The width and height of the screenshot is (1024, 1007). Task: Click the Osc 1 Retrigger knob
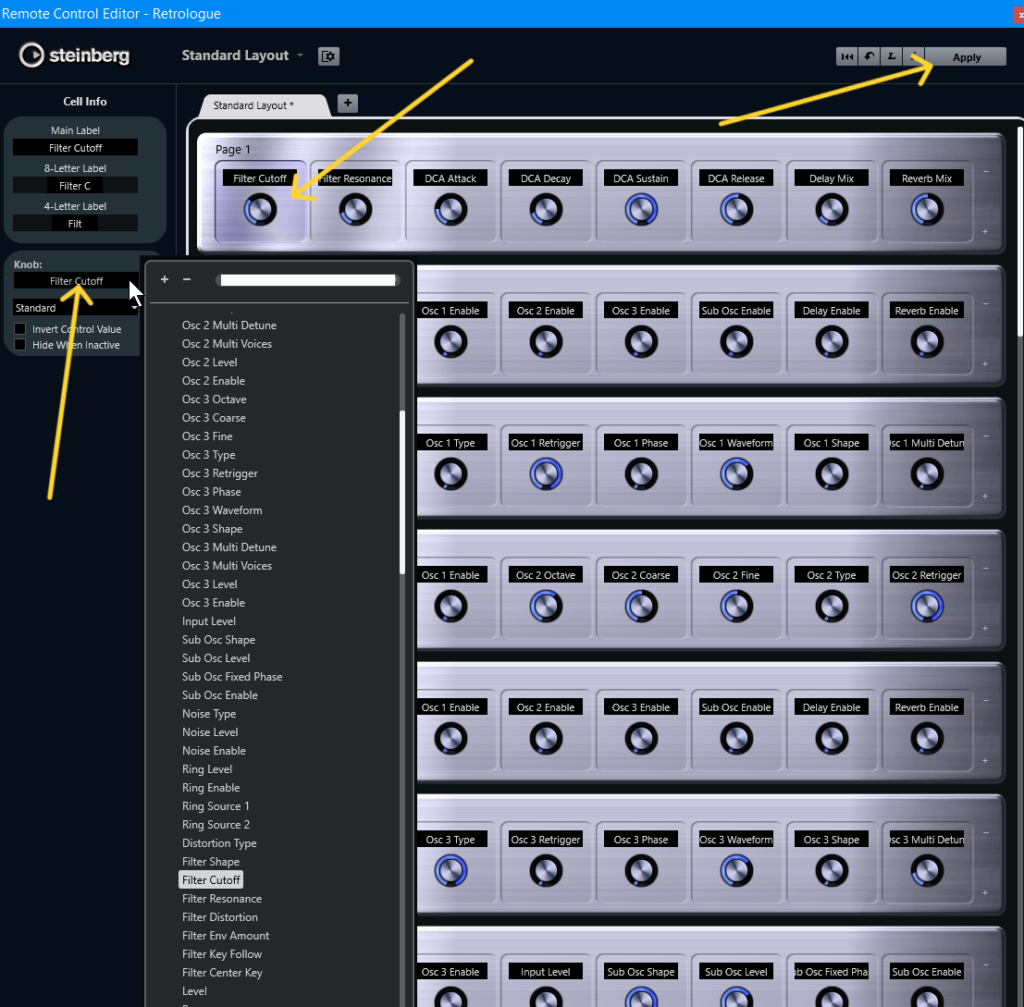pyautogui.click(x=546, y=475)
